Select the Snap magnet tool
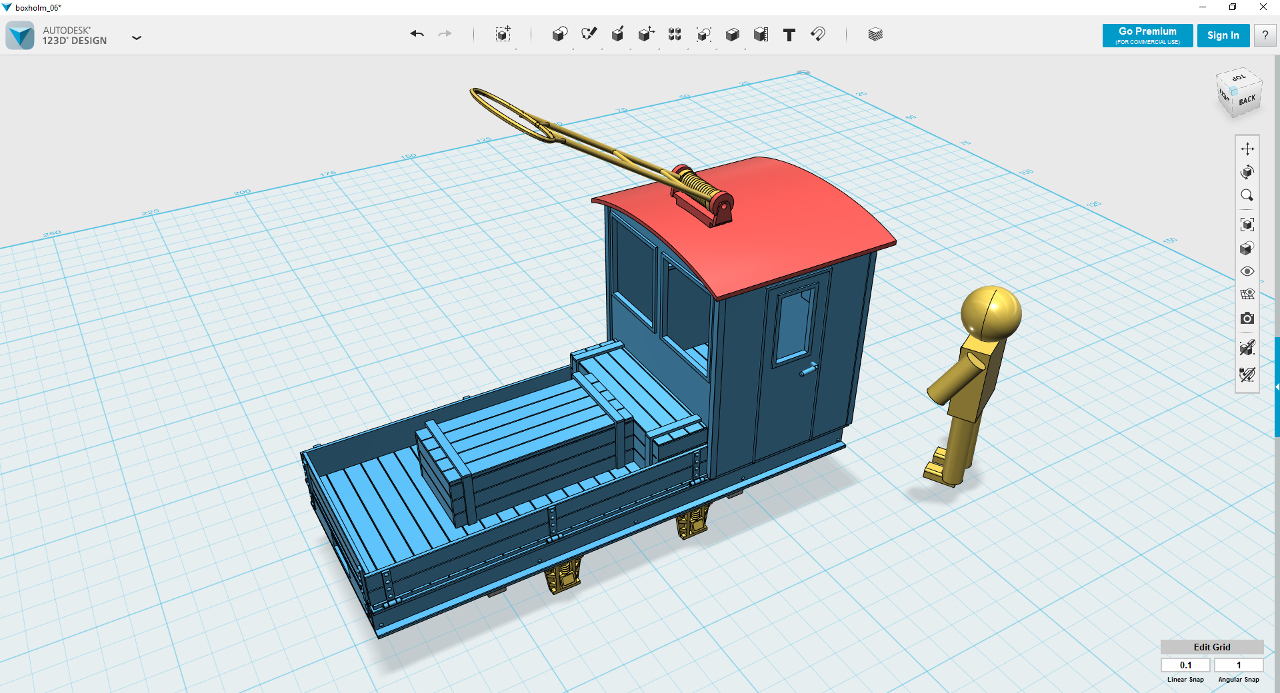 (x=817, y=34)
